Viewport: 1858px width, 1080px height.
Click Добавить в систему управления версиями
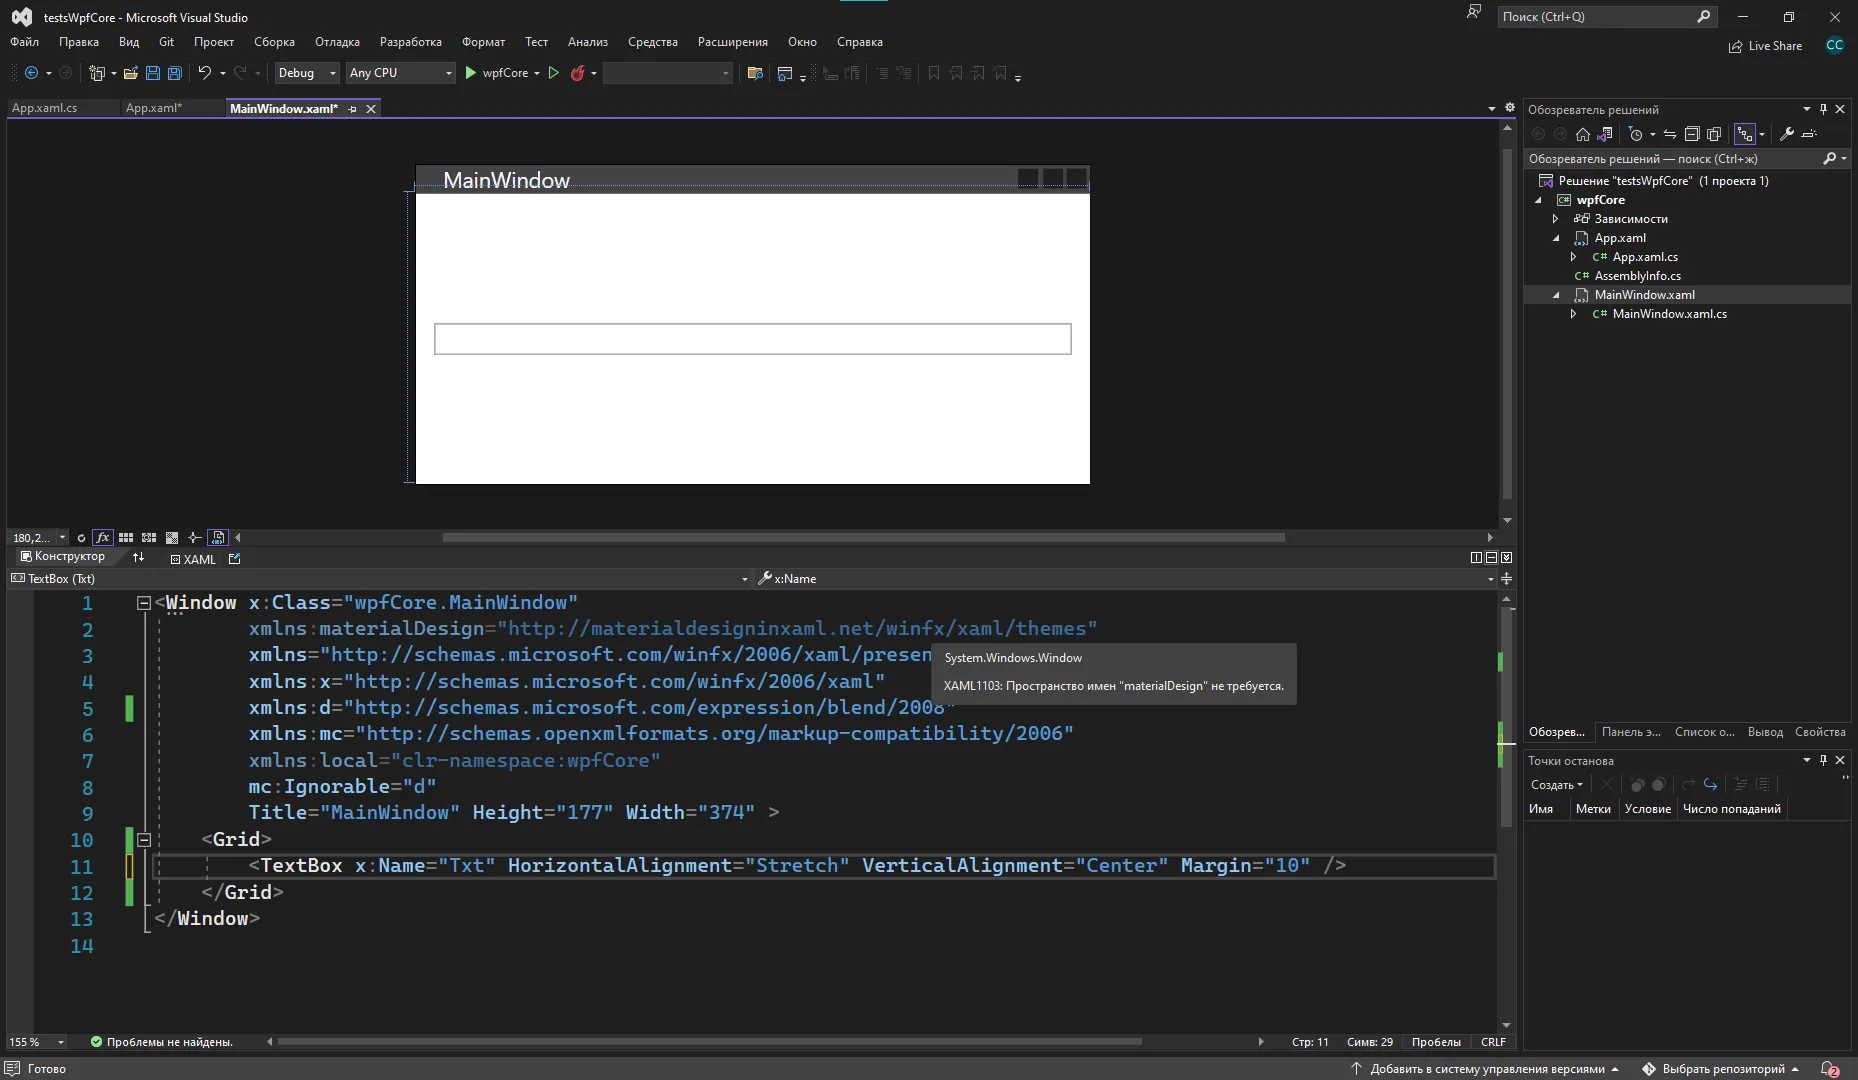[x=1487, y=1069]
